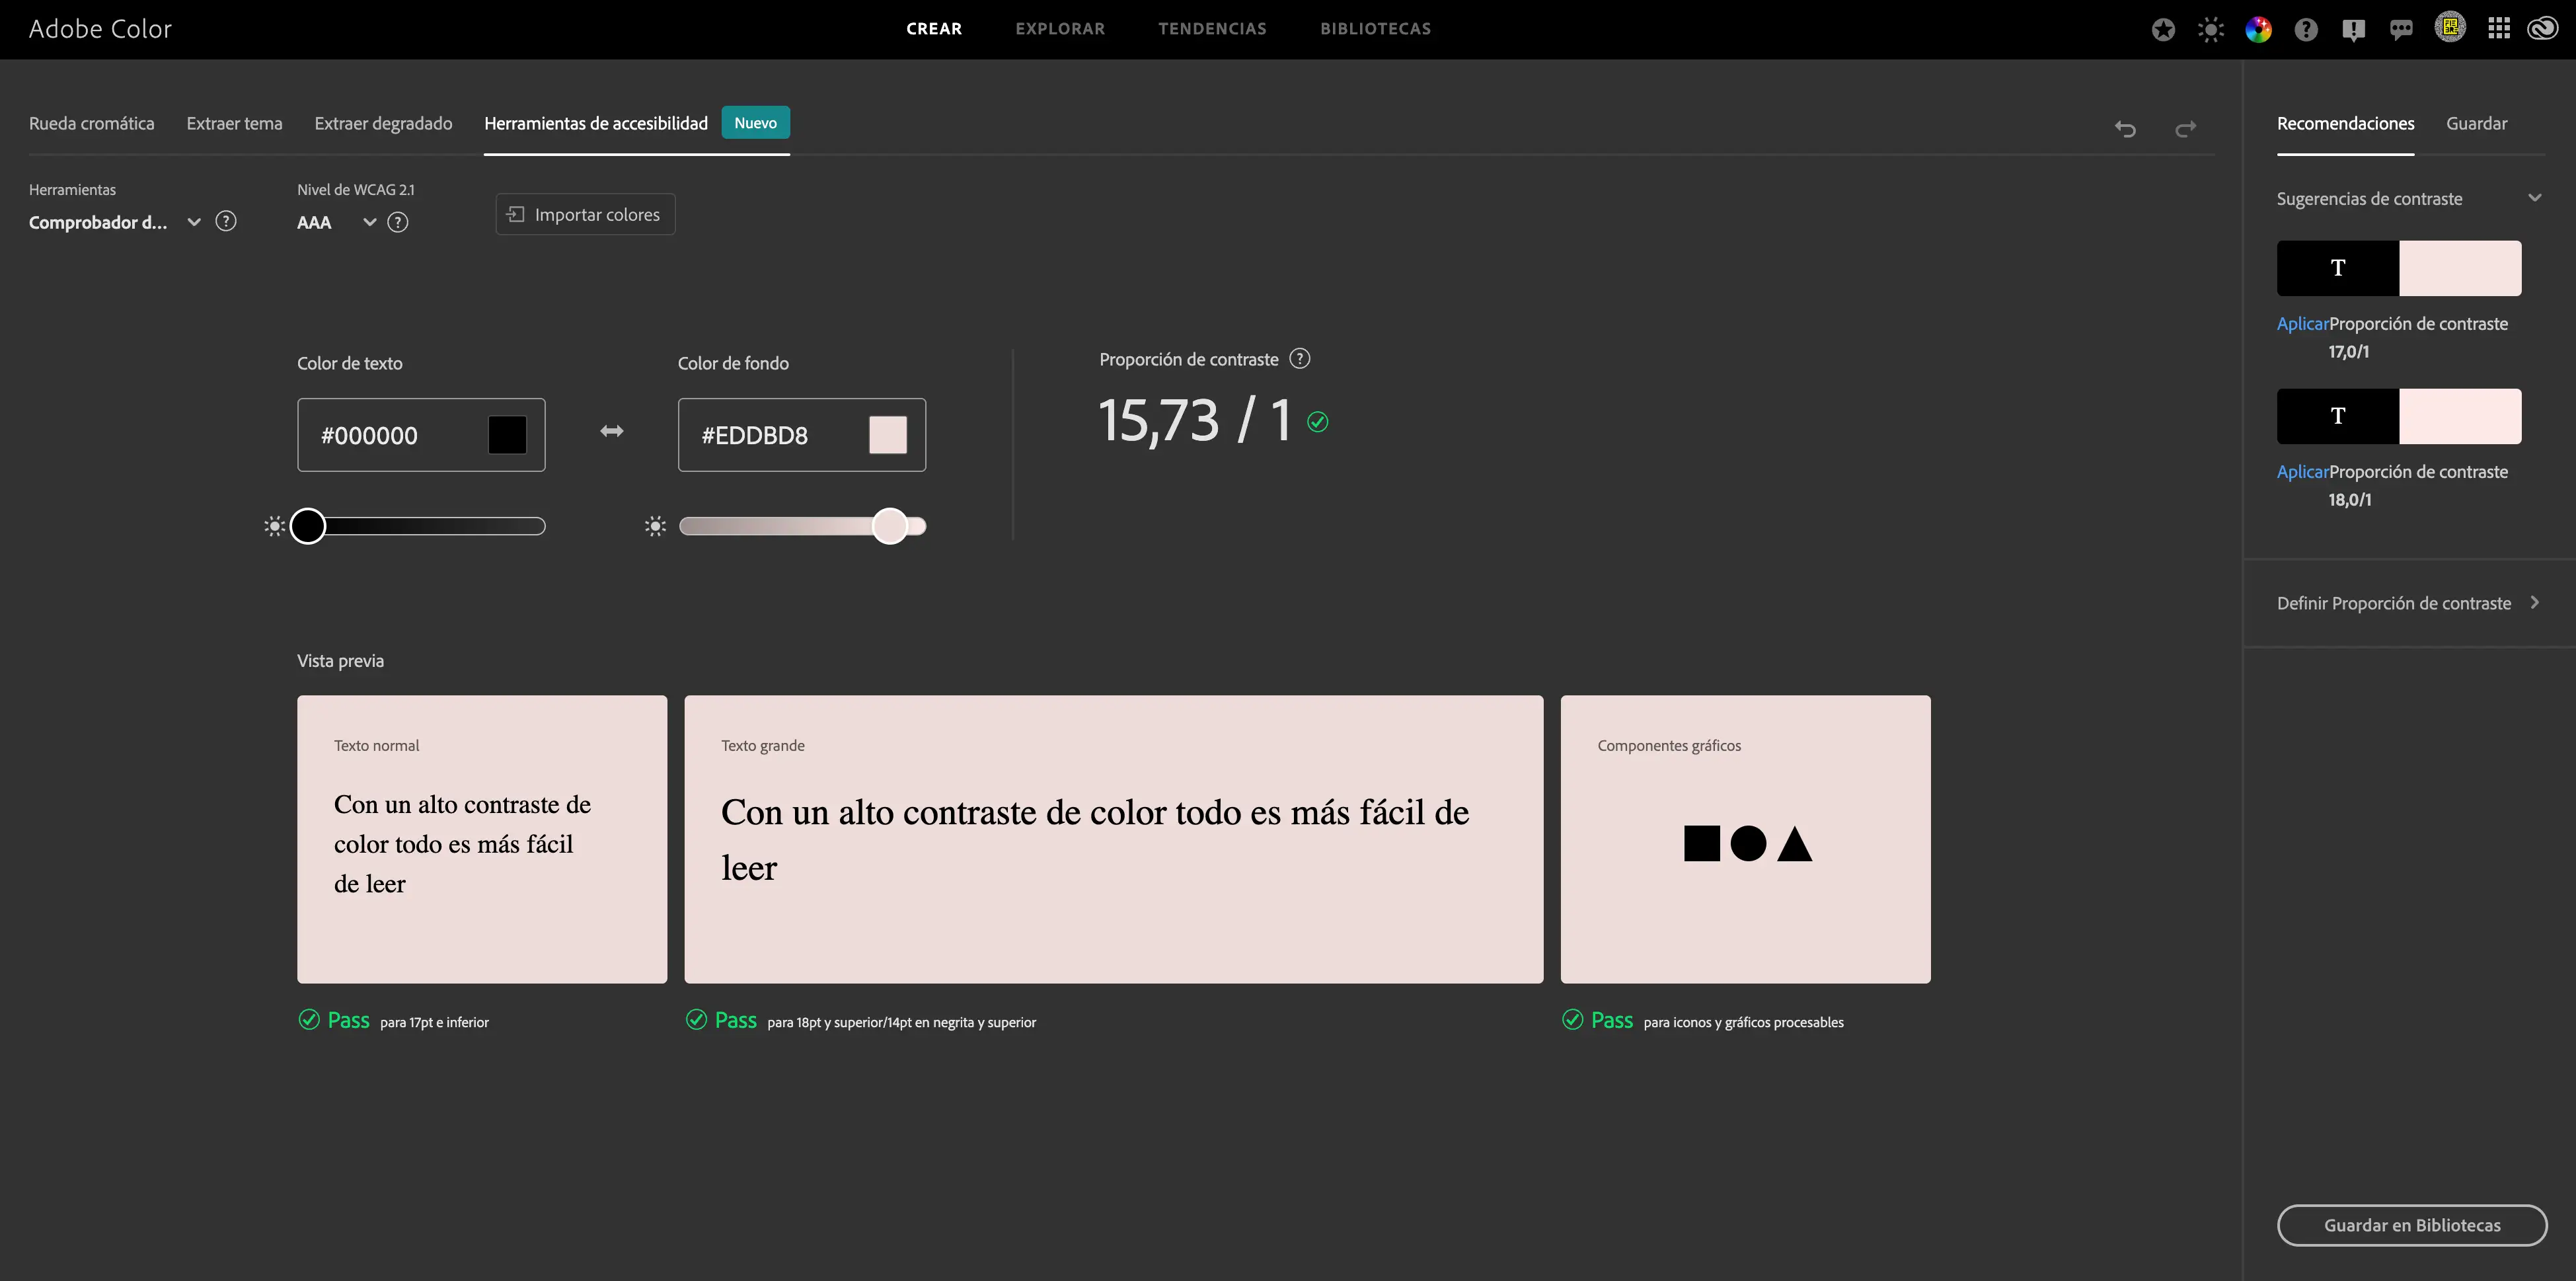Click the swap colors arrow icon
Image resolution: width=2576 pixels, height=1281 pixels.
click(611, 431)
